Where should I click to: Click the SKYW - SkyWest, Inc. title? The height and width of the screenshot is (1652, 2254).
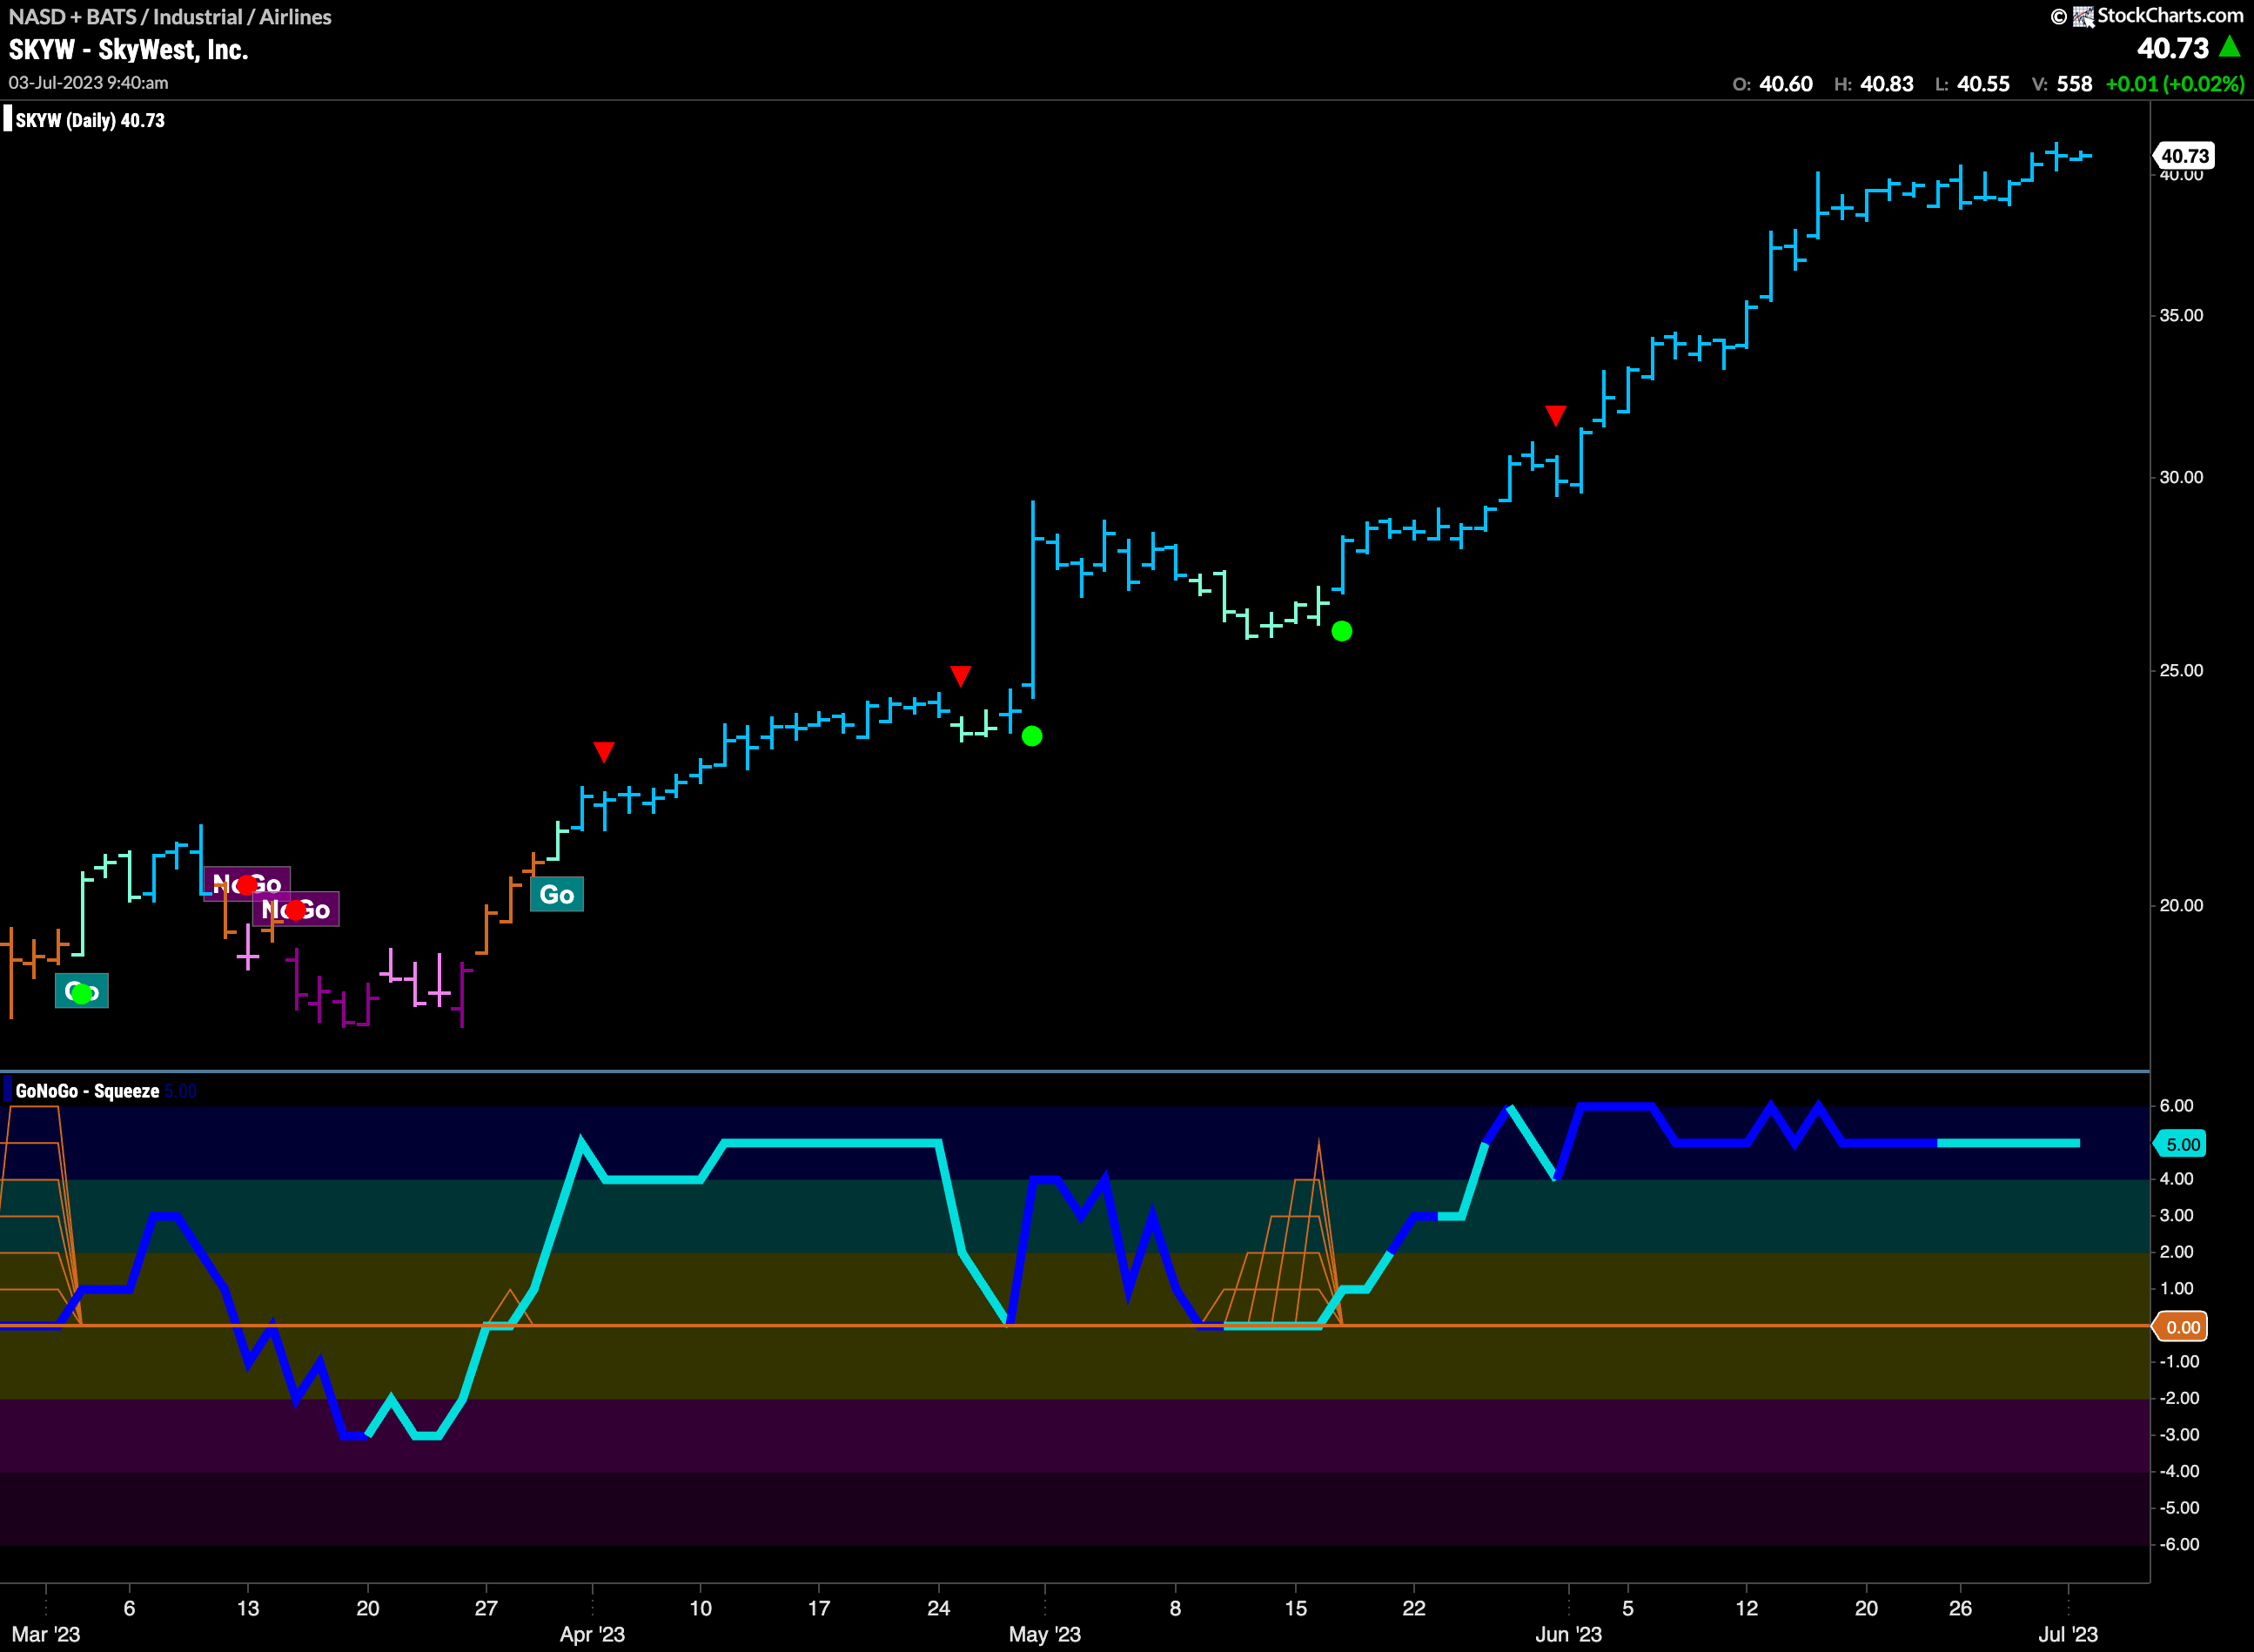pyautogui.click(x=128, y=50)
